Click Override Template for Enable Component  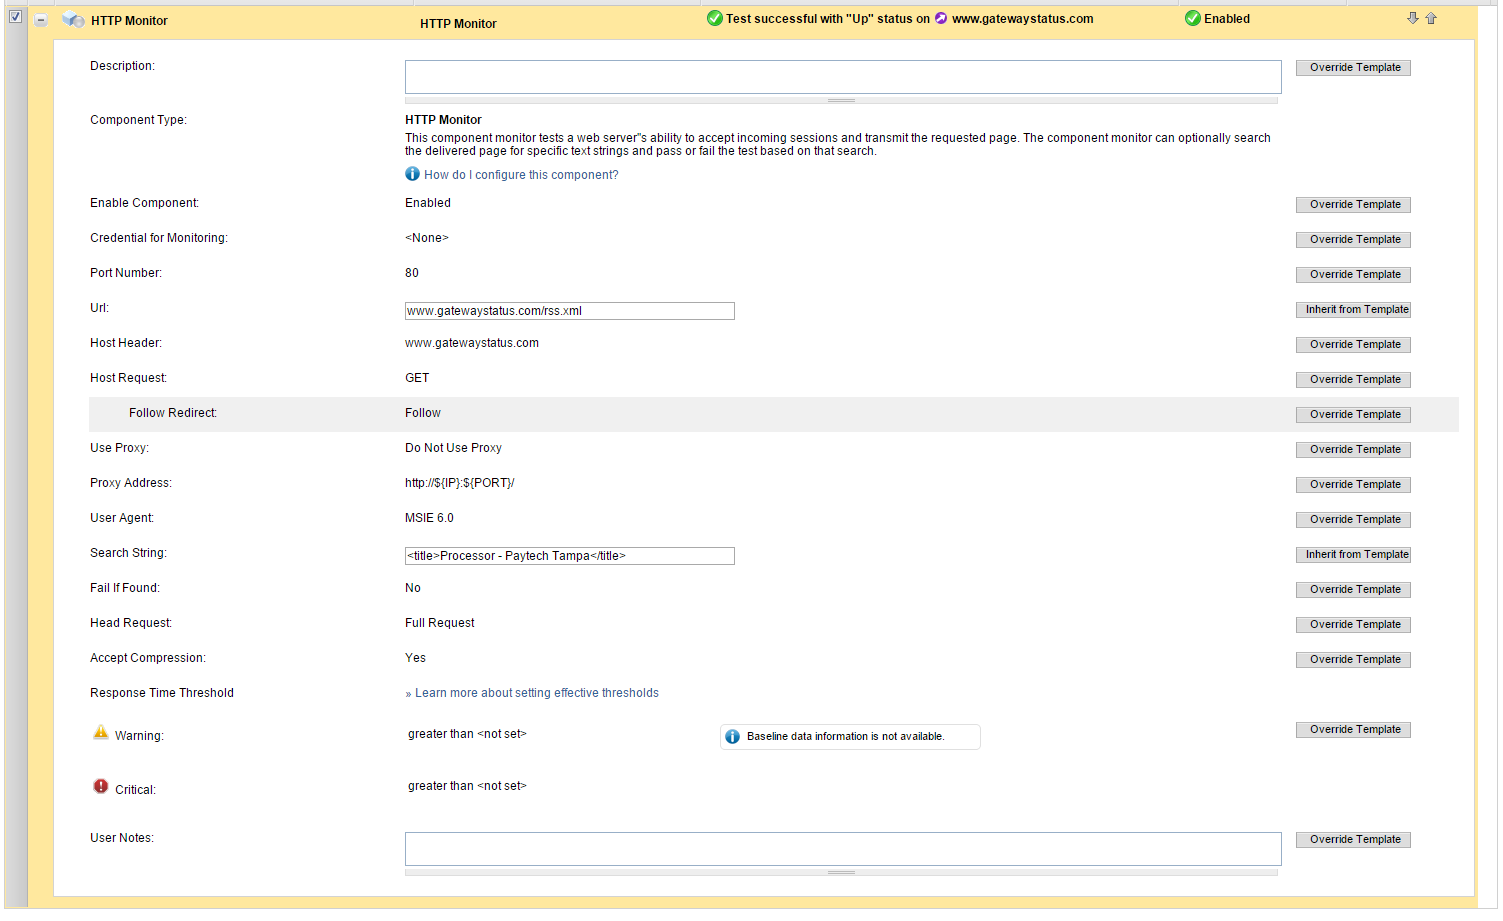coord(1353,205)
